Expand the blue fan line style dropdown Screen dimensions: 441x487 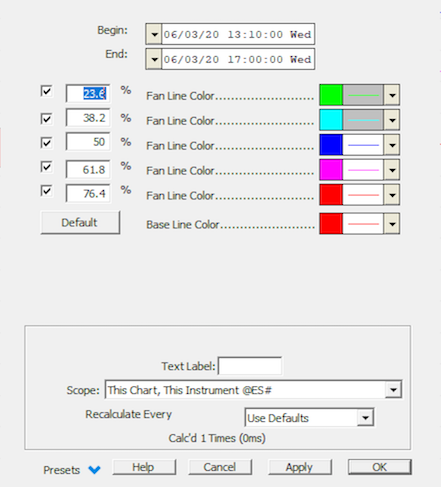(x=392, y=145)
